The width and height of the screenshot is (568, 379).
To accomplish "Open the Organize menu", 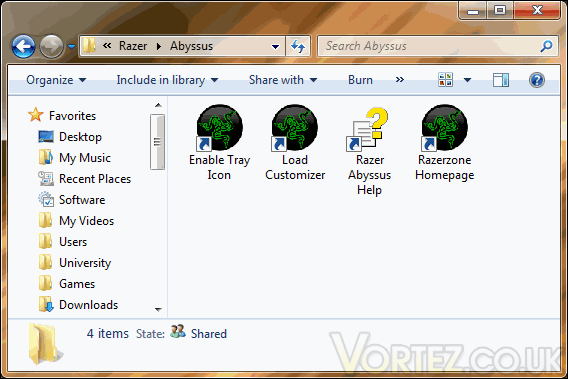I will click(56, 80).
